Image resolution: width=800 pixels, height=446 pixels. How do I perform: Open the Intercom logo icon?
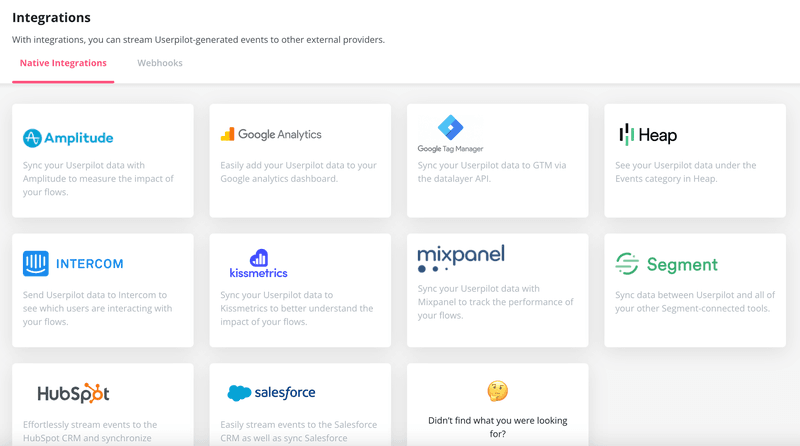coord(36,263)
